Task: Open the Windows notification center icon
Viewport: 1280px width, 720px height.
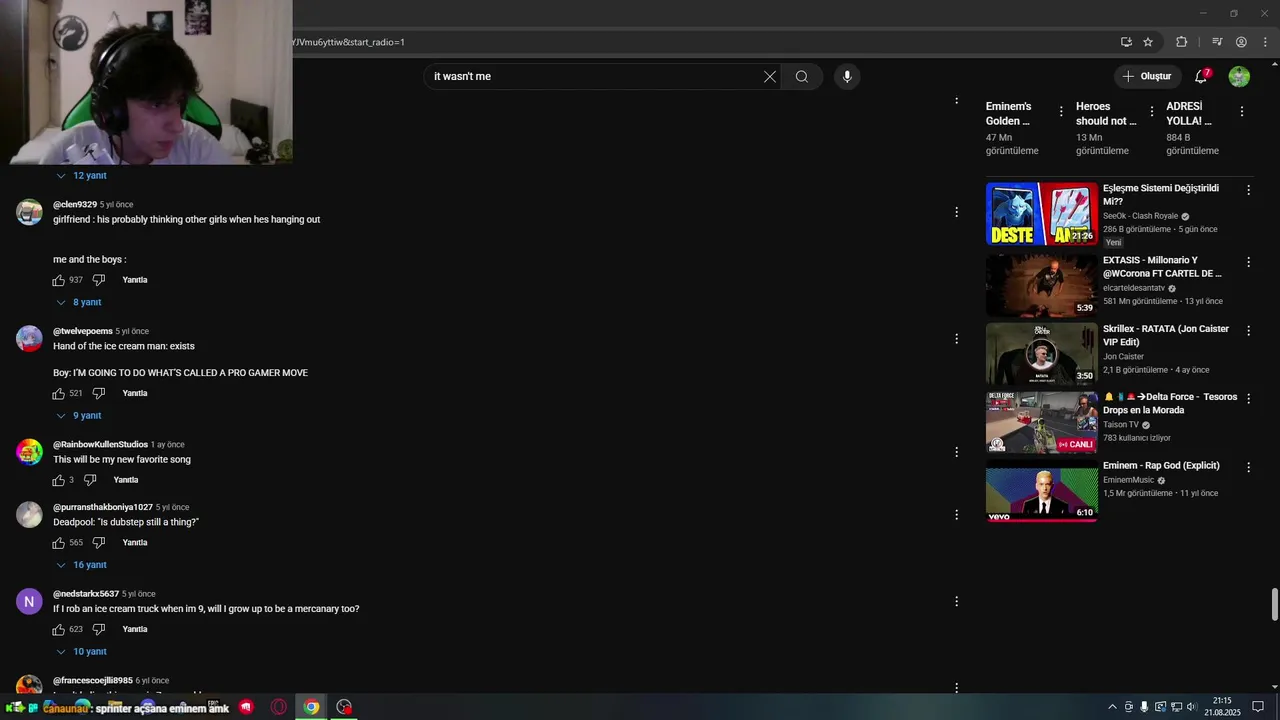Action: [1258, 707]
